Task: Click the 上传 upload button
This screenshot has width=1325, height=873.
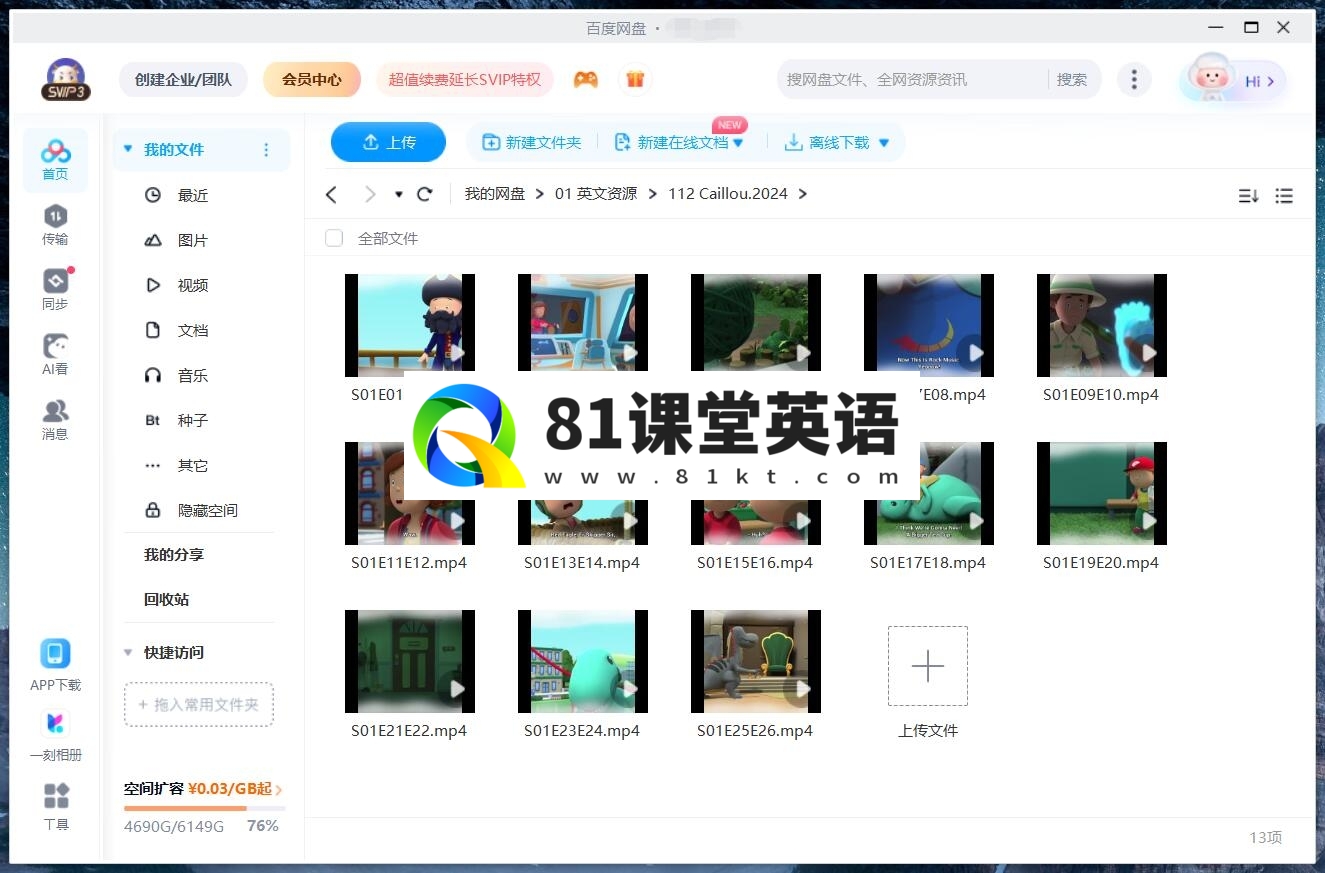Action: click(388, 142)
